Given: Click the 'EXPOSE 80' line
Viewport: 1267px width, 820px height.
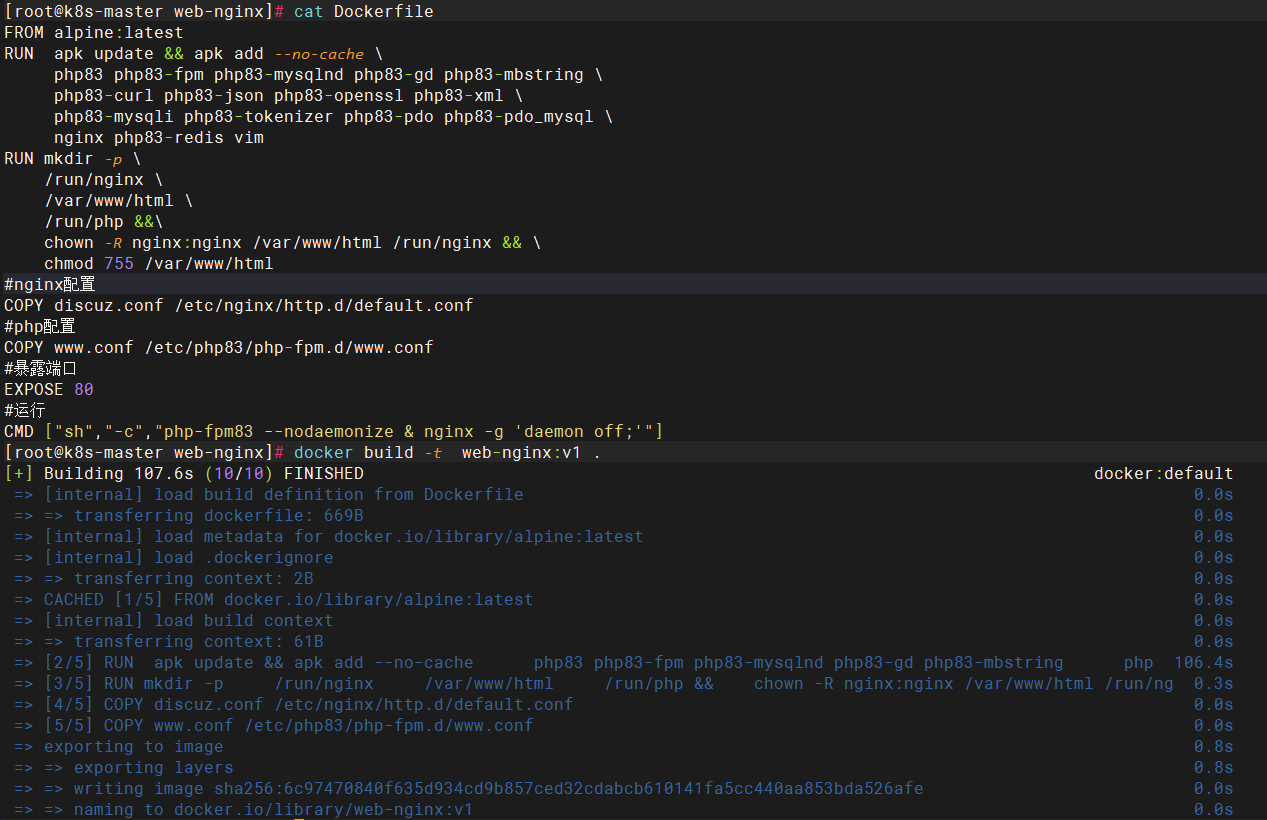Looking at the screenshot, I should (x=49, y=389).
